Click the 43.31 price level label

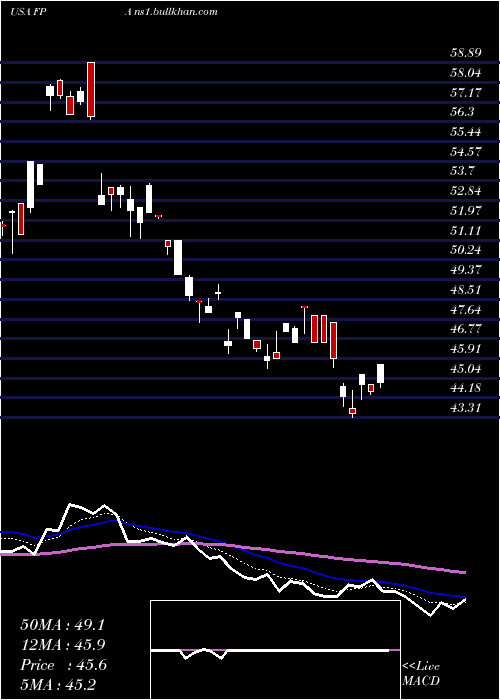465,408
